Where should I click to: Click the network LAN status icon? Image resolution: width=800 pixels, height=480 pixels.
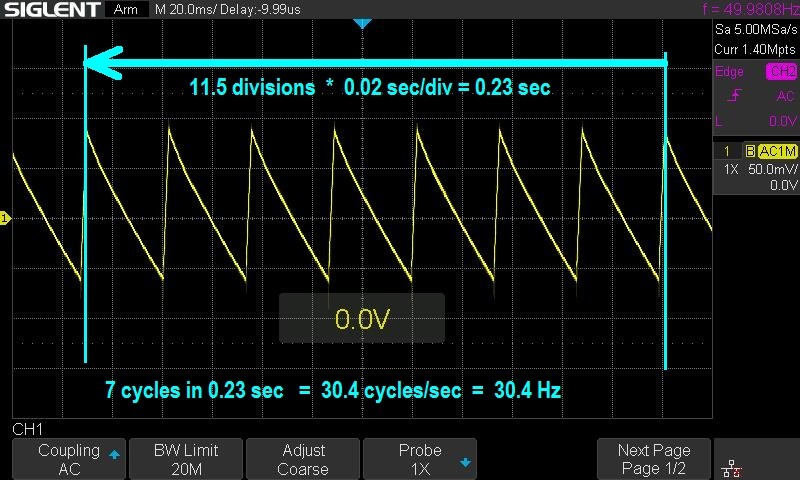(732, 468)
